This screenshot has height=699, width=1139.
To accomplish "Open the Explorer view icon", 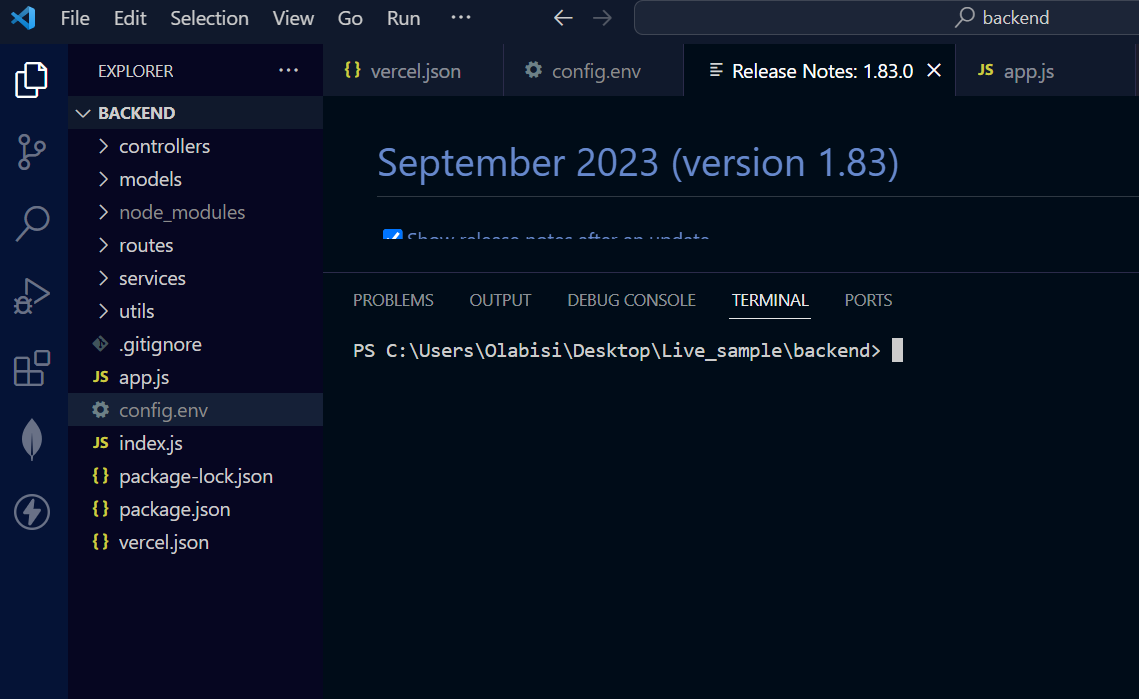I will pos(31,82).
